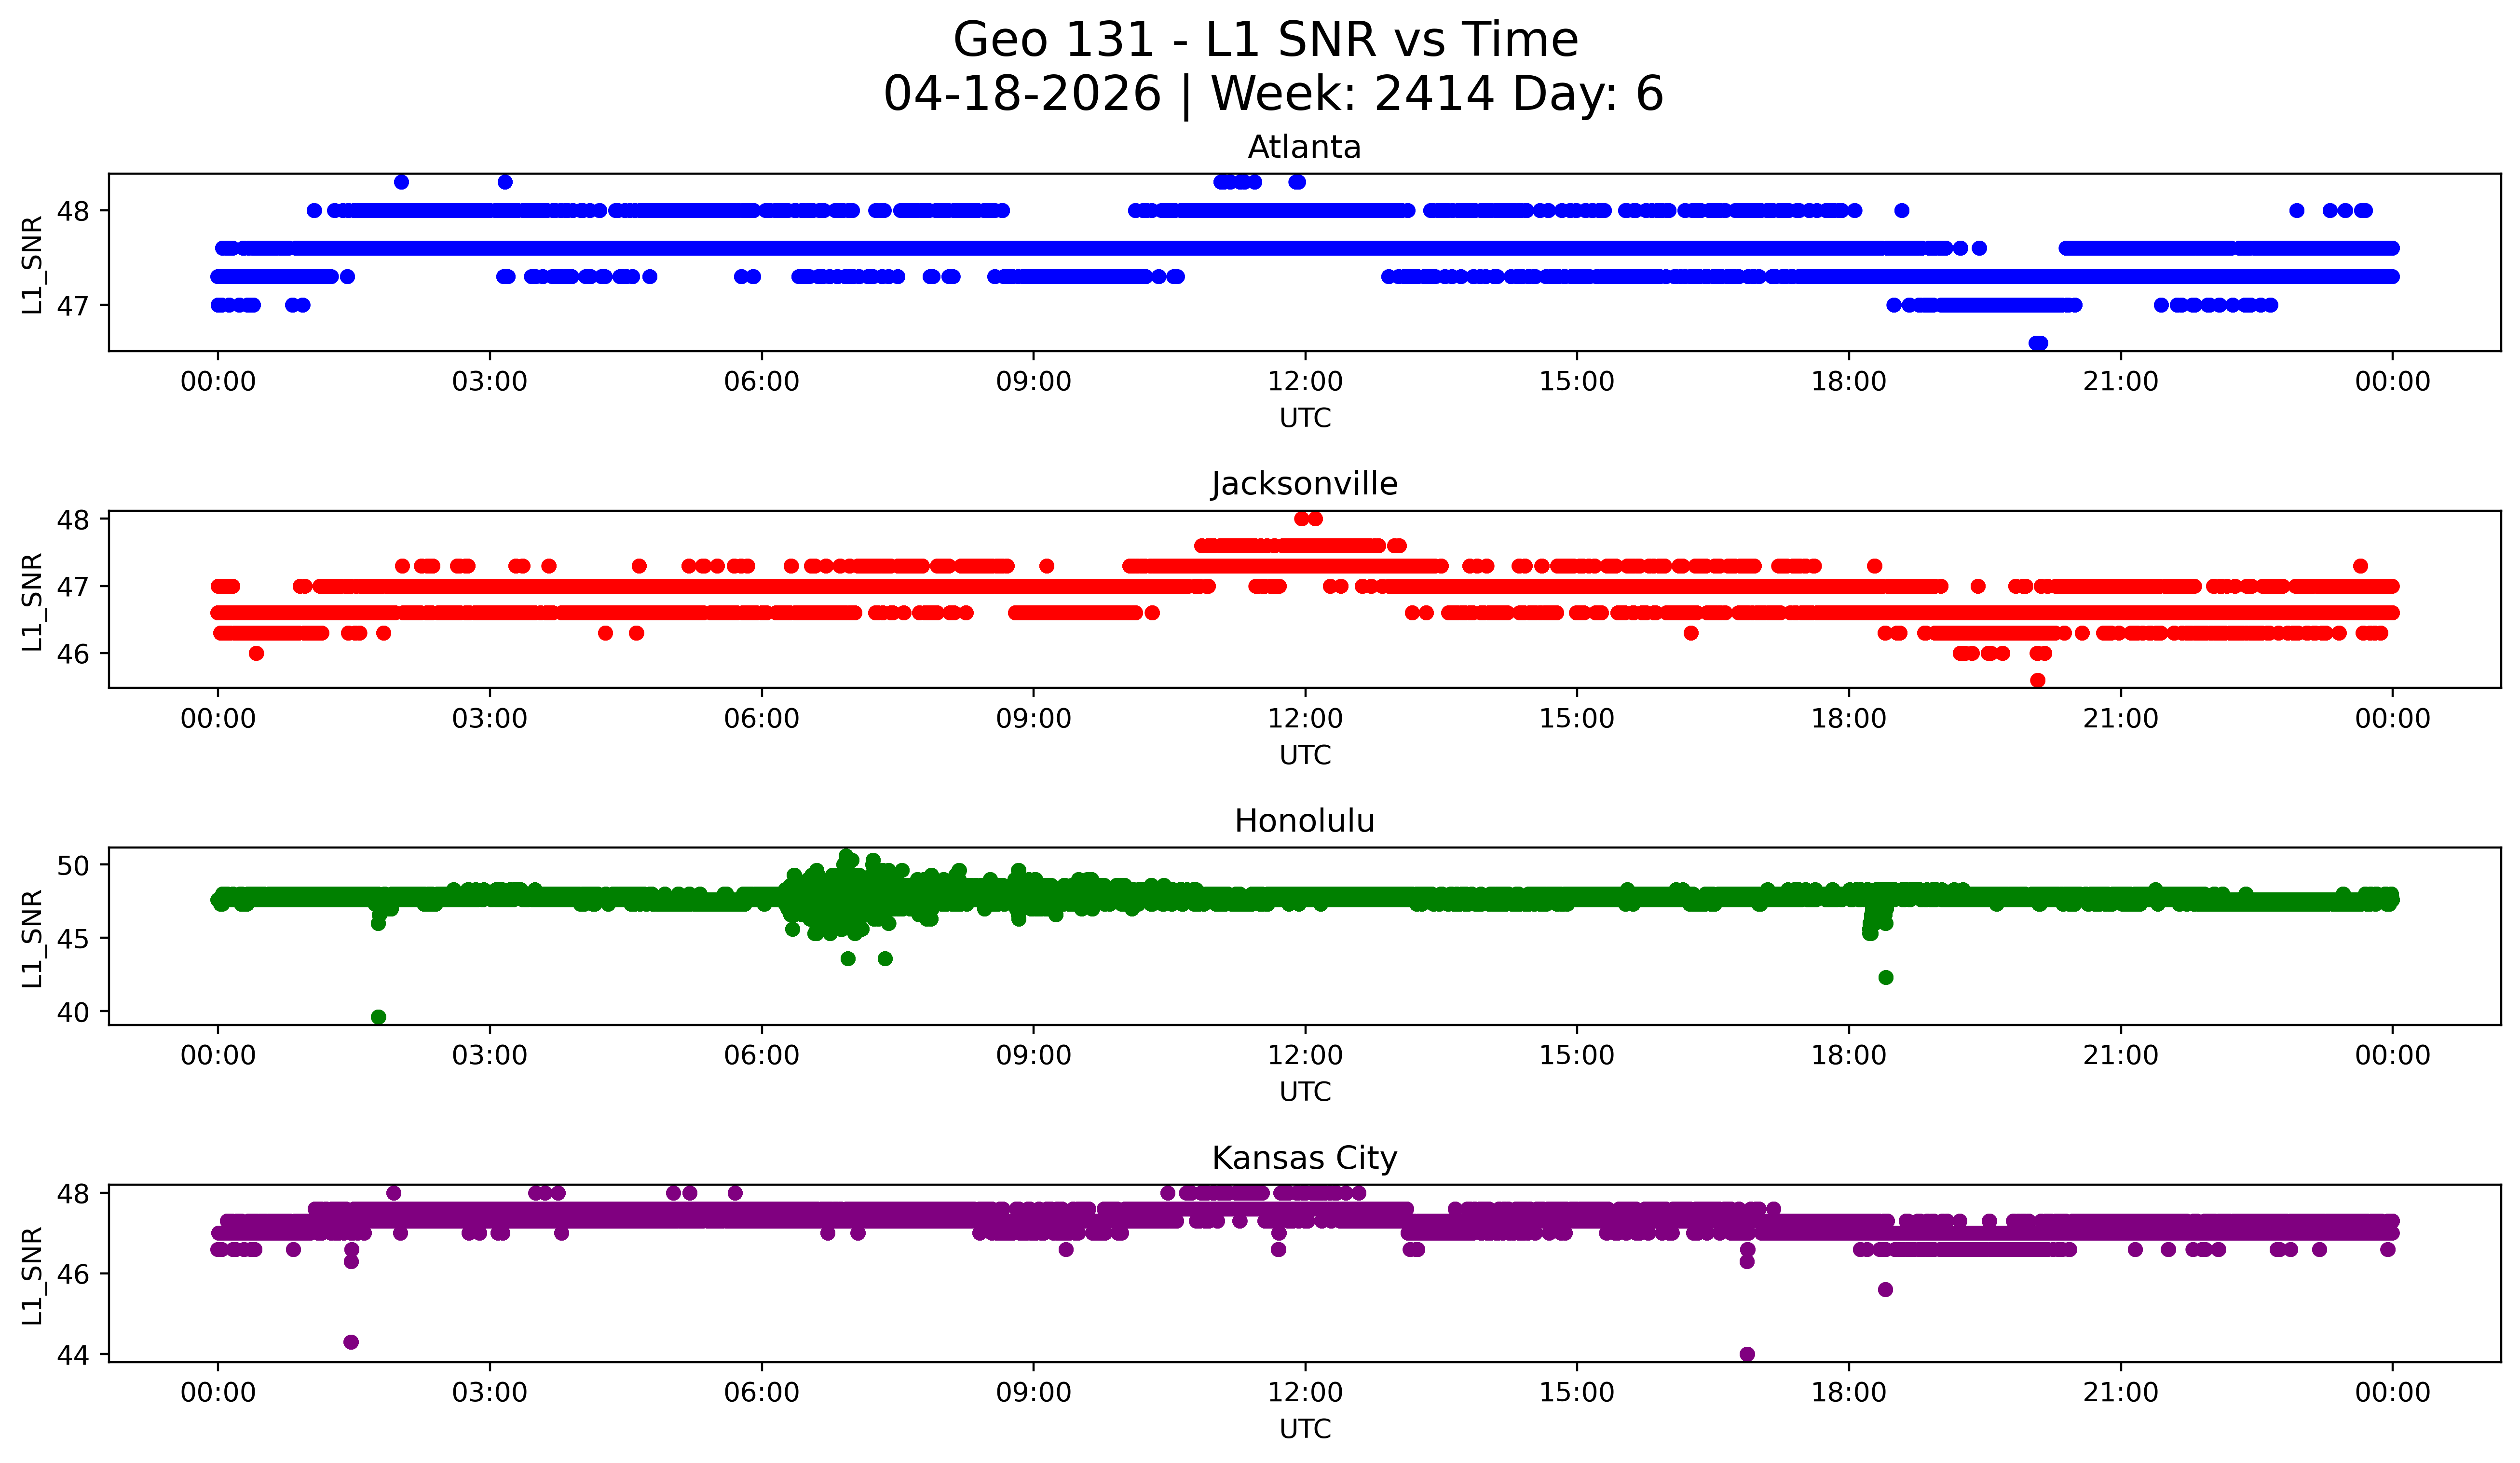Image resolution: width=2520 pixels, height=1463 pixels.
Task: Click the lowest purple Kansas City point near 44 before 18:00
Action: (1747, 1354)
